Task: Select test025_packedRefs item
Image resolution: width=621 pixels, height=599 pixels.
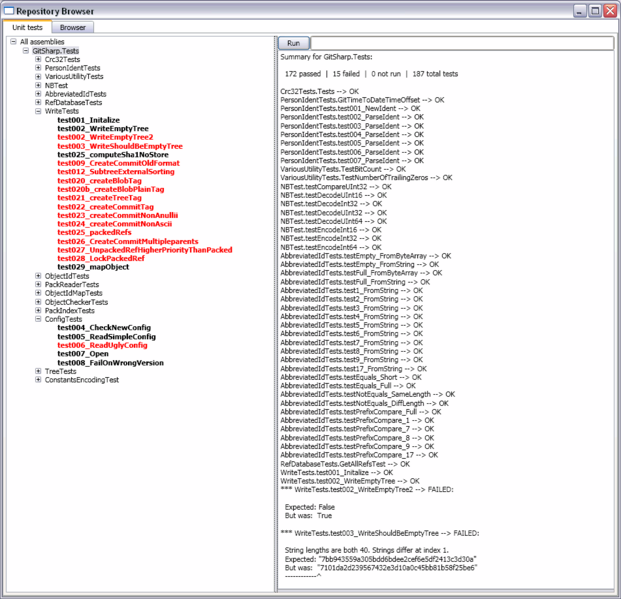Action: [x=94, y=232]
